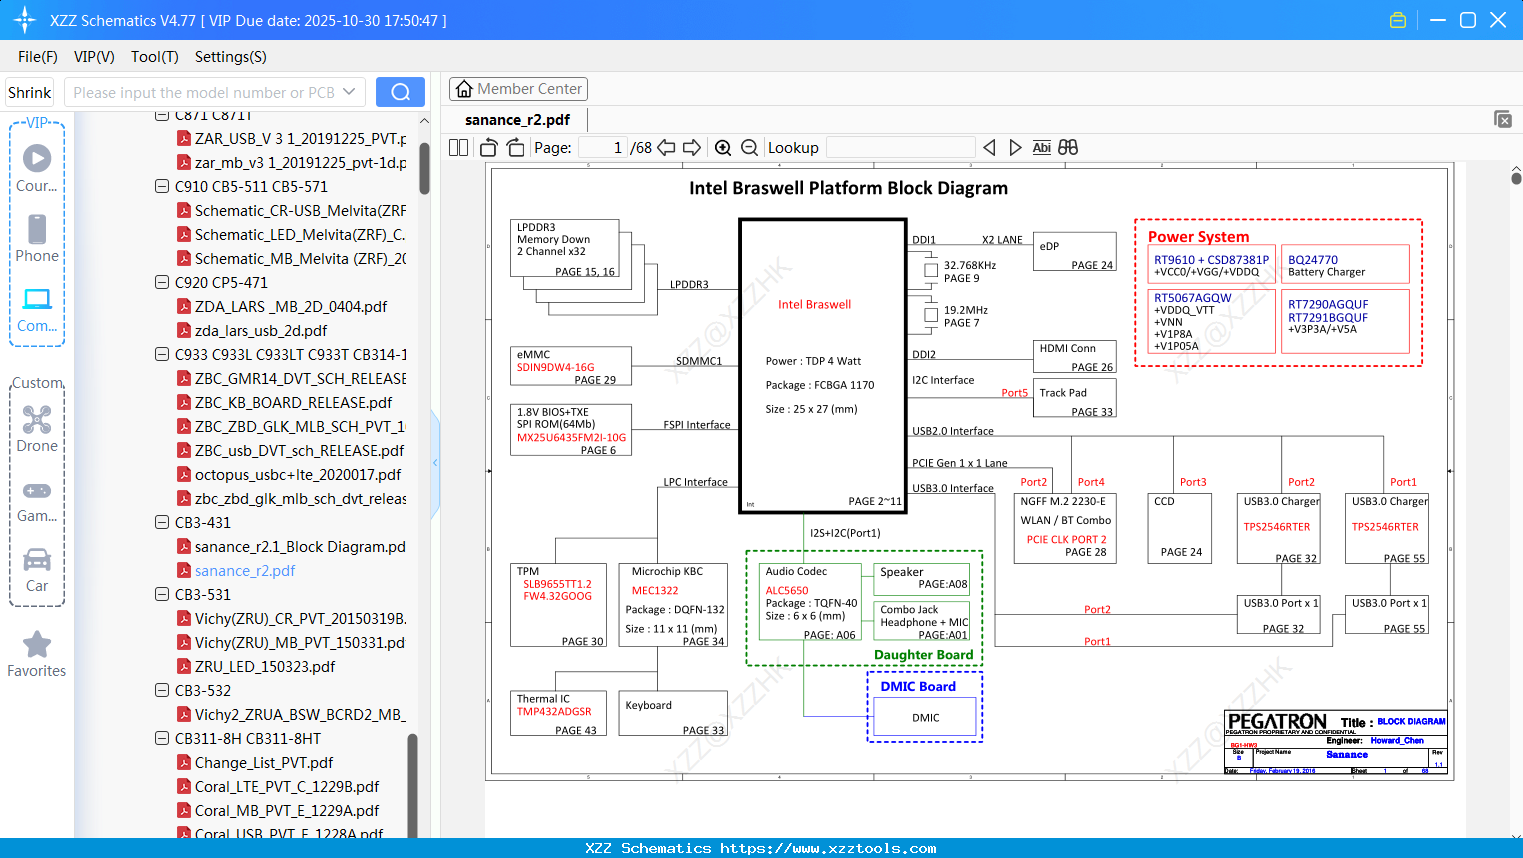
Task: Open Schematic_LED_Melvita file
Action: (300, 235)
